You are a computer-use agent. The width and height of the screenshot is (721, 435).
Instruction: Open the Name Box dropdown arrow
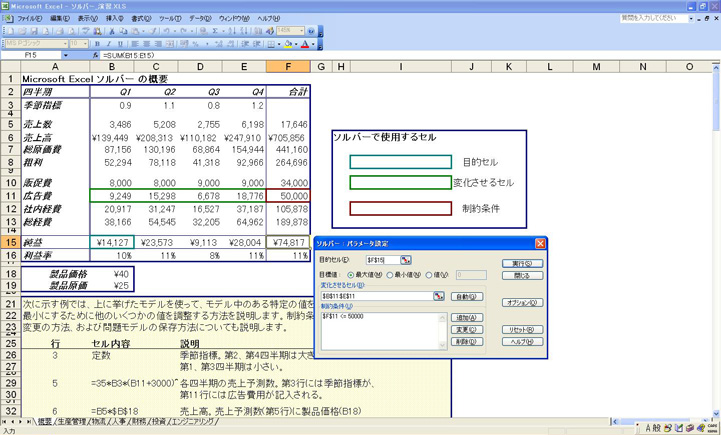coord(66,55)
